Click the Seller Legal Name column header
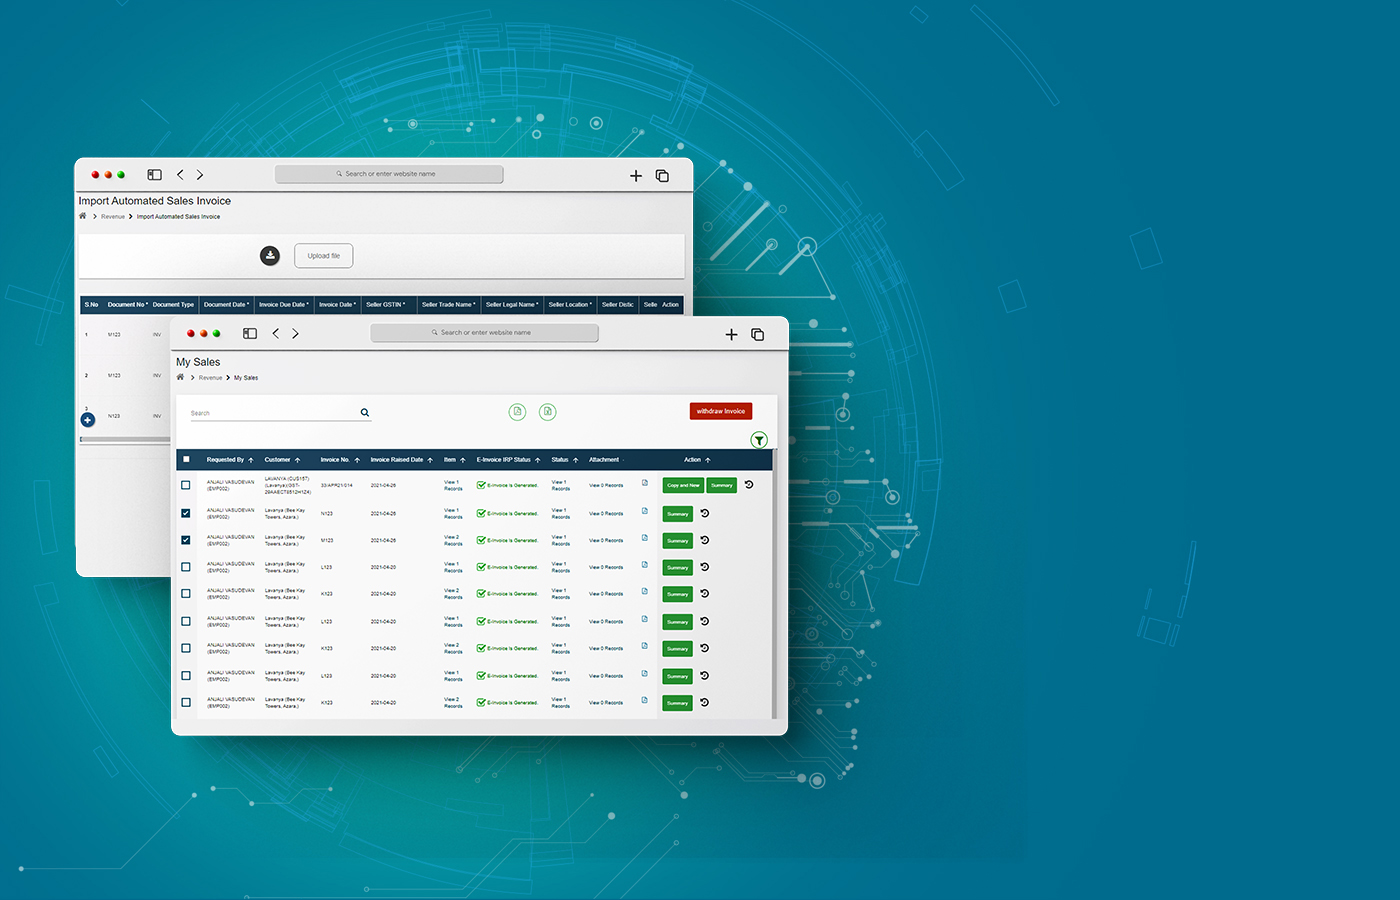 click(512, 304)
